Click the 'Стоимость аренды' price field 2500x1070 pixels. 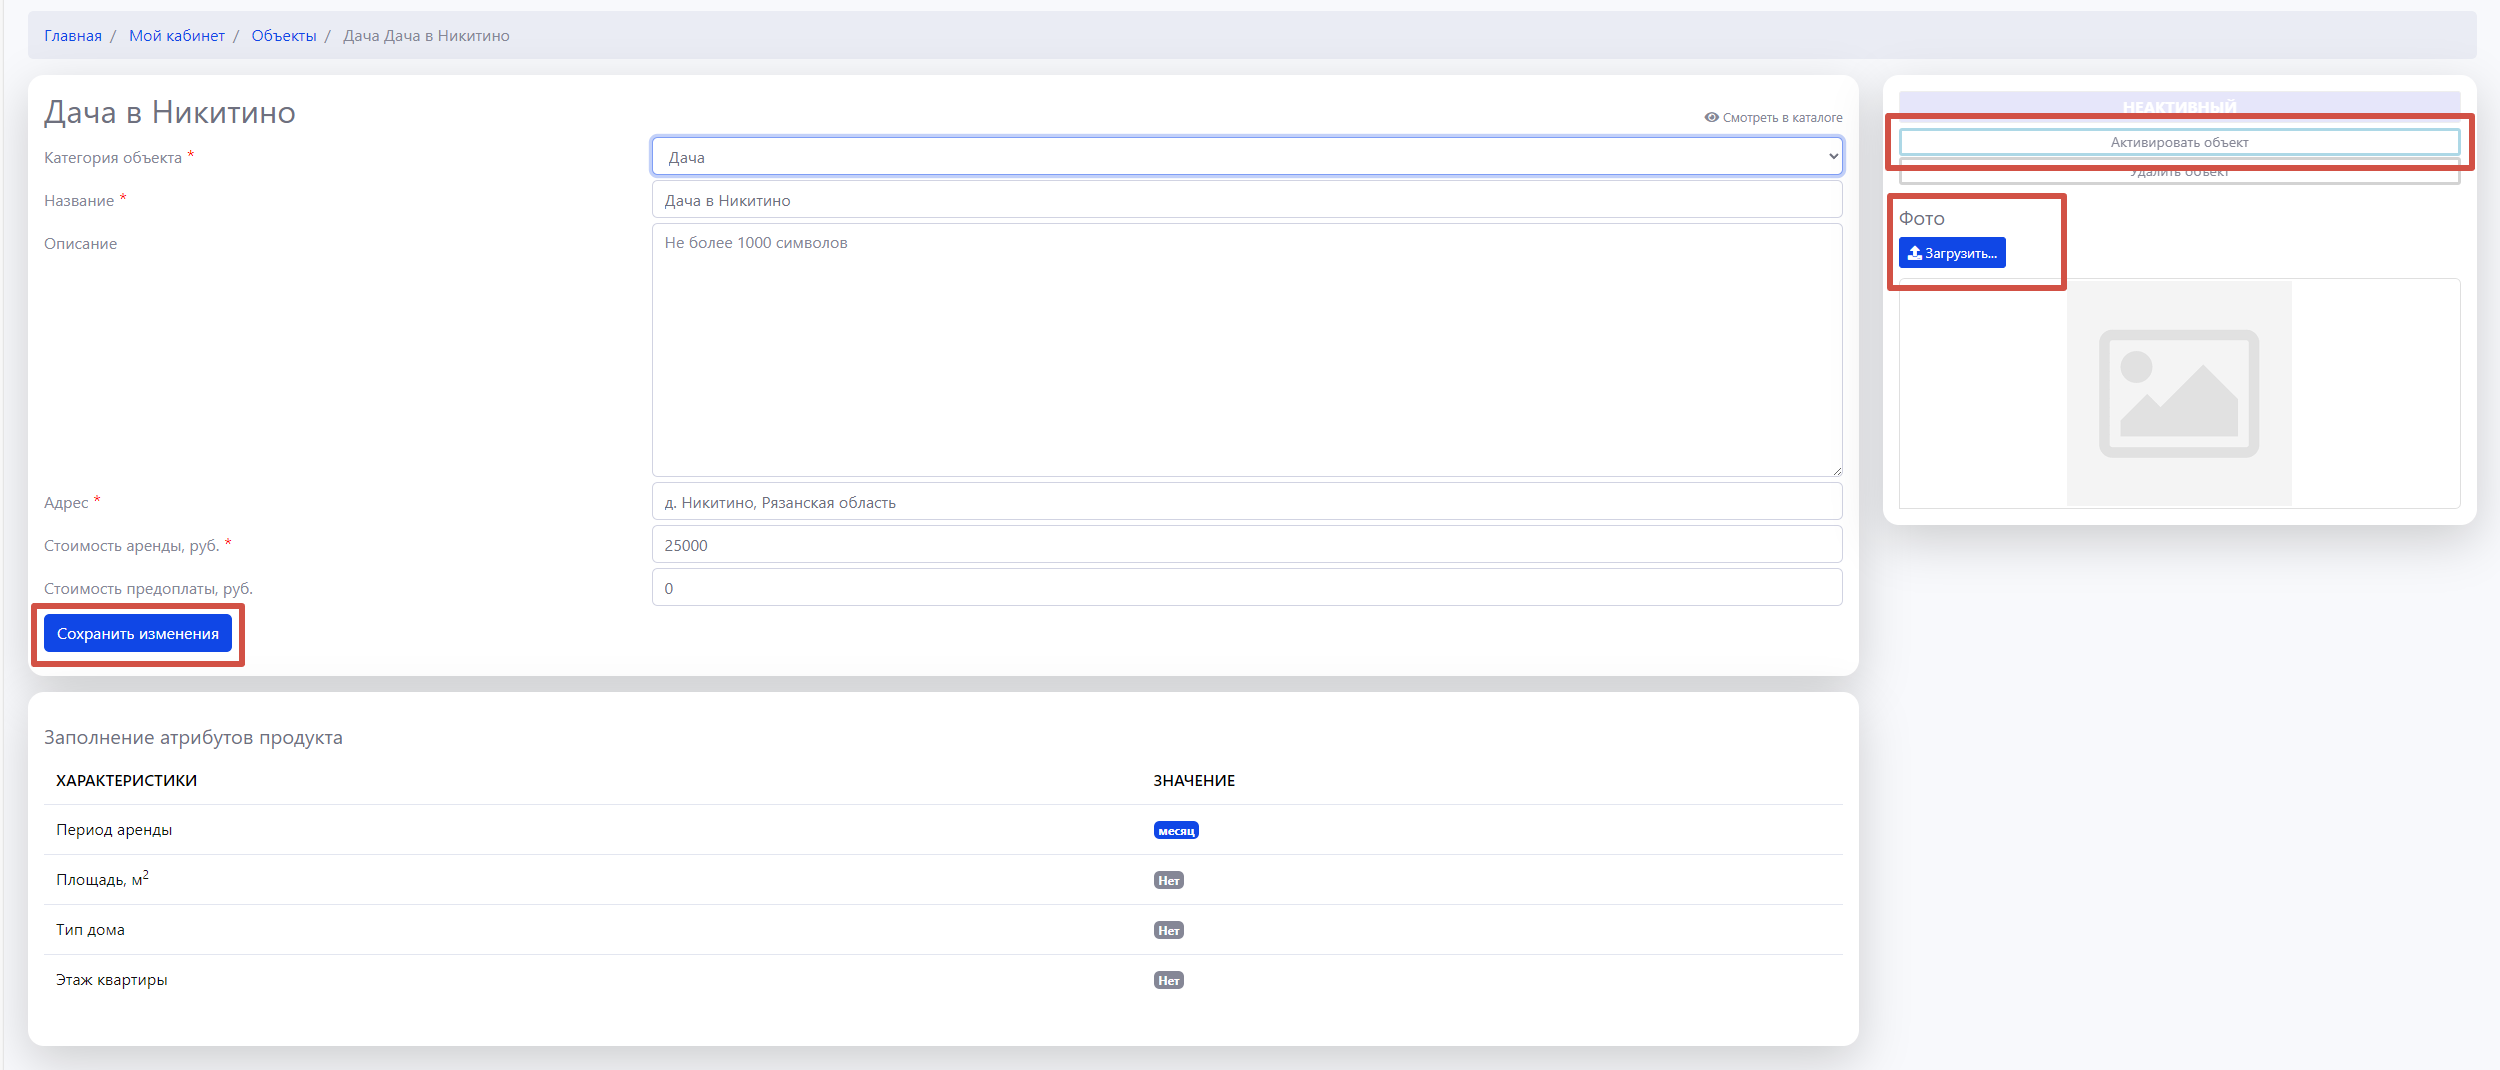click(1246, 545)
